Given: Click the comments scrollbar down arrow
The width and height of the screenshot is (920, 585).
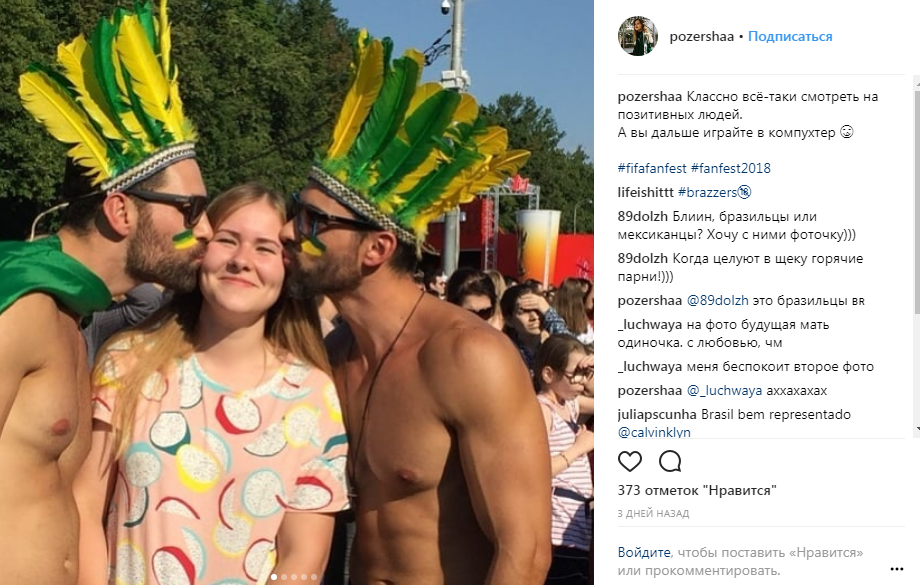Looking at the screenshot, I should [917, 430].
